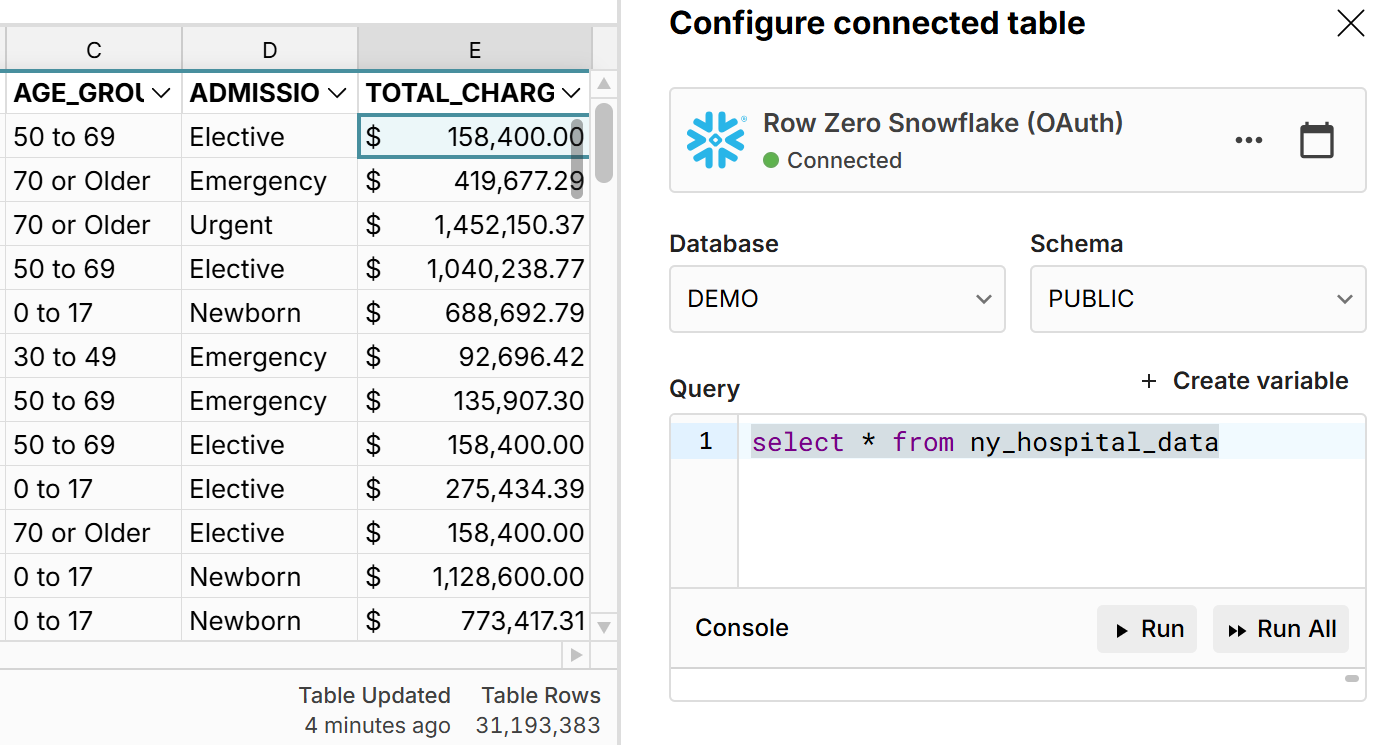
Task: Click the Create variable link
Action: (1261, 381)
